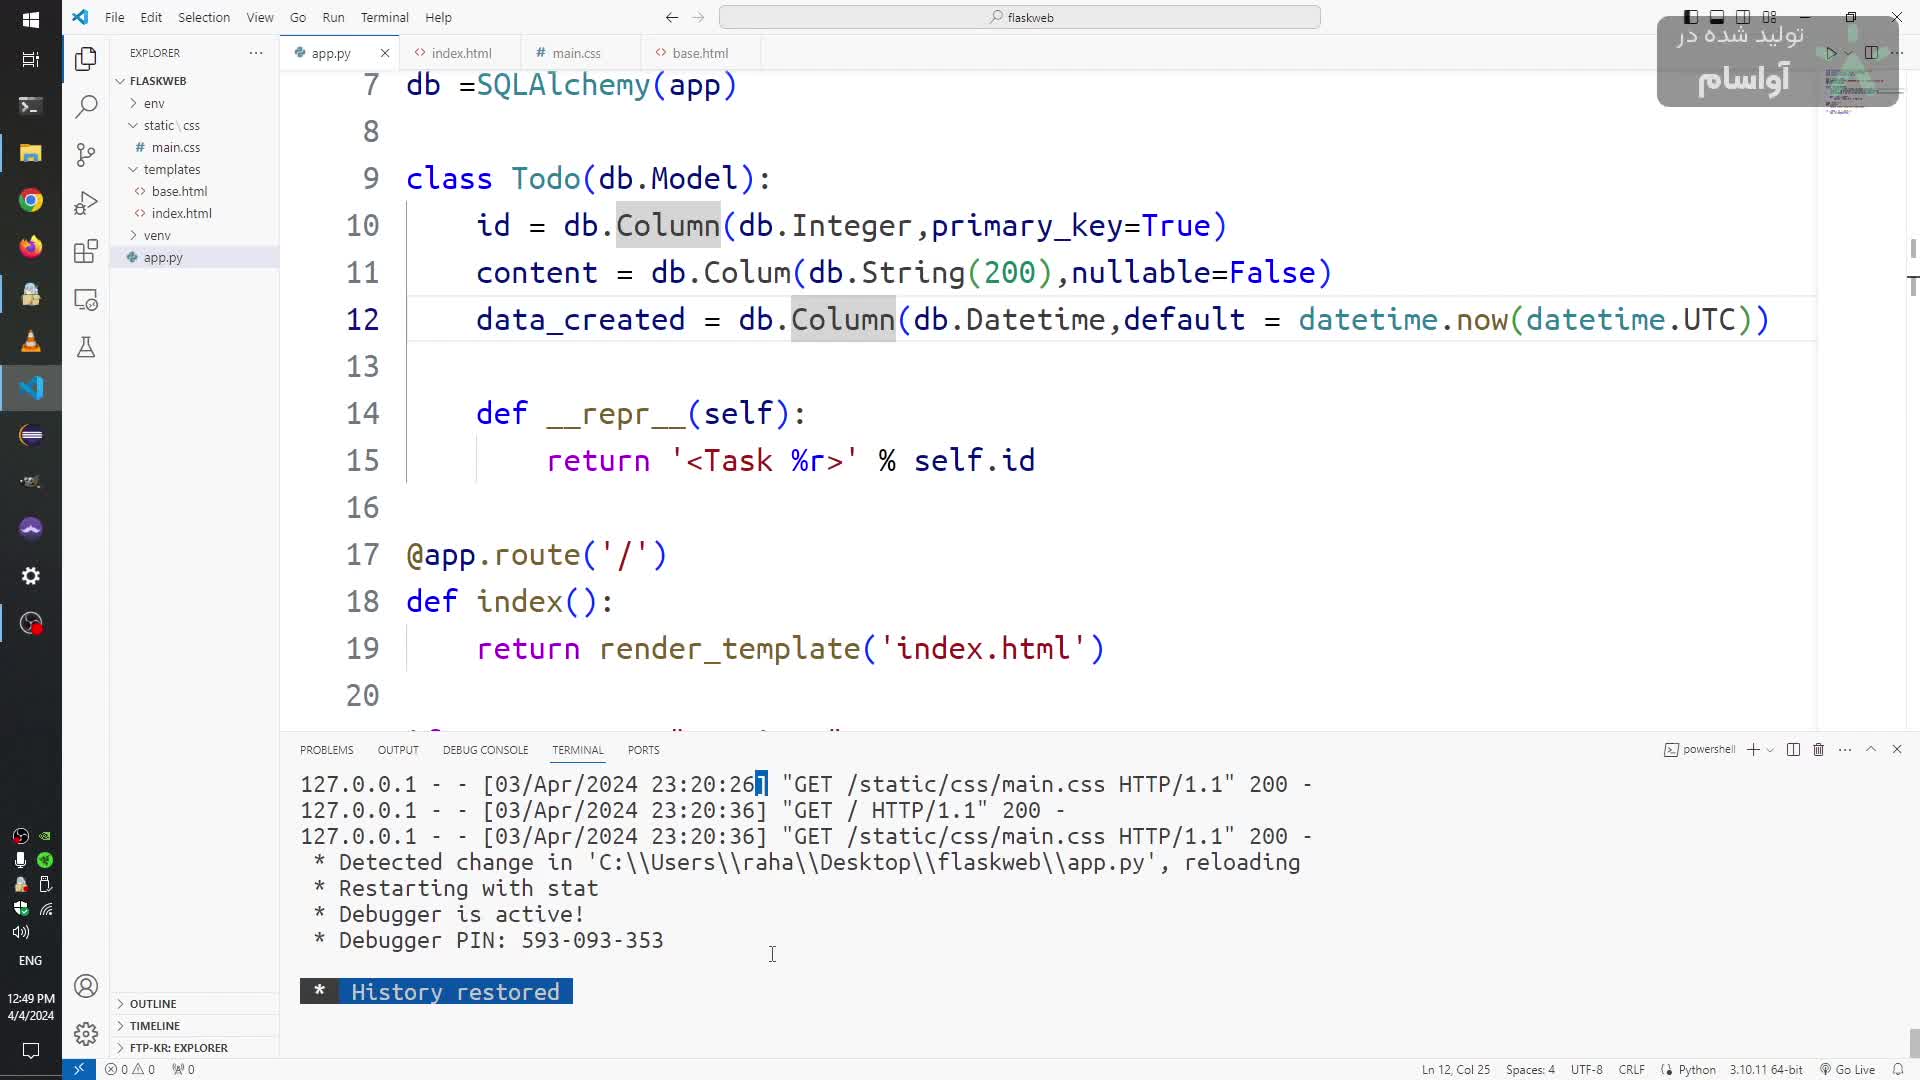Open the Terminal menu
The width and height of the screenshot is (1920, 1080).
(x=384, y=17)
